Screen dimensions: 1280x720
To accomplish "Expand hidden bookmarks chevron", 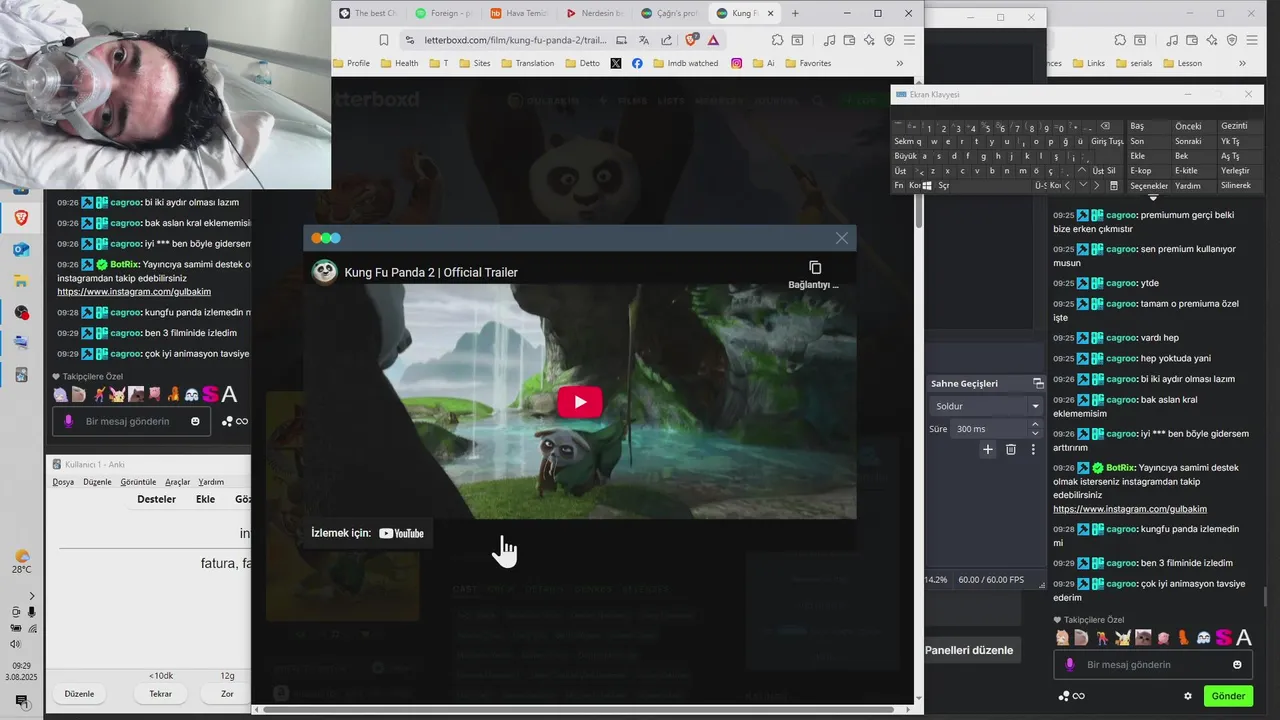I will [x=899, y=63].
